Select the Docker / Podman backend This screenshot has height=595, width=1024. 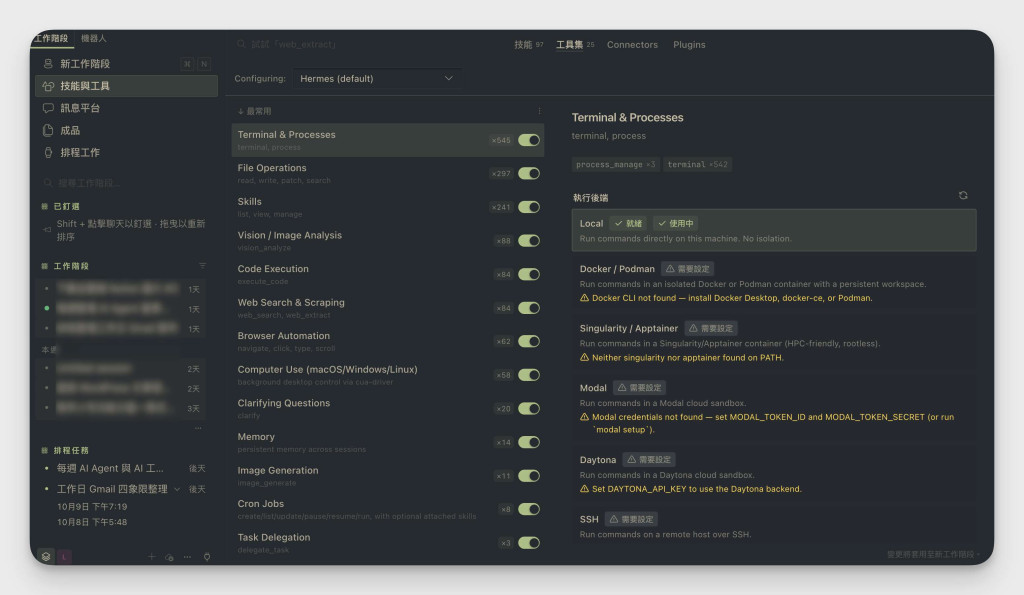(x=774, y=283)
